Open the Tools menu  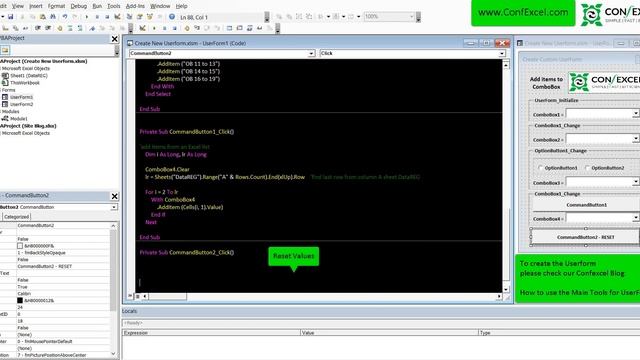[x=113, y=6]
